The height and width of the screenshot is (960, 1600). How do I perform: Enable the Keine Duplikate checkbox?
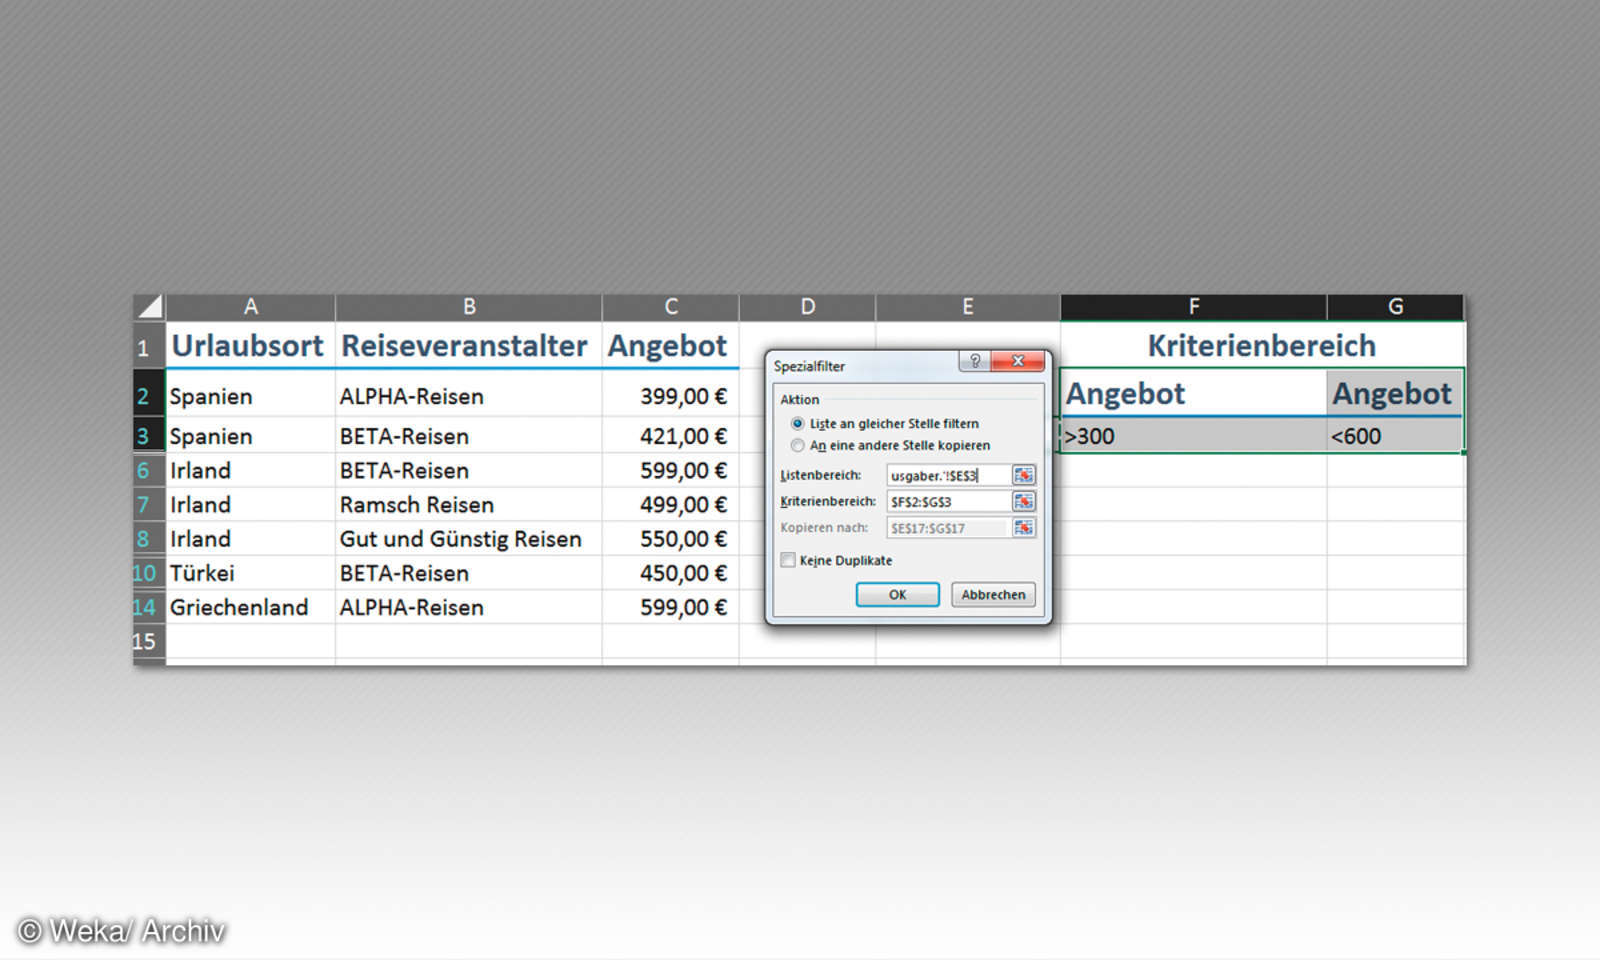(x=788, y=561)
